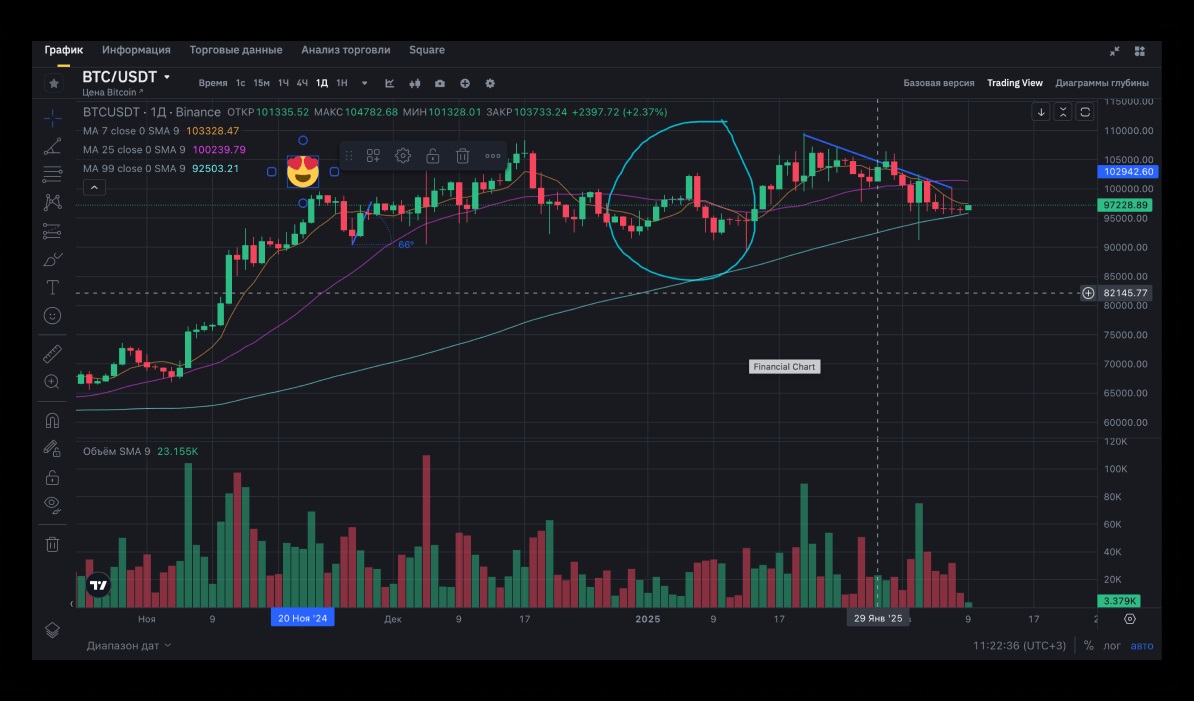Toggle the авто auto scale
Viewport: 1194px width, 701px height.
(1141, 645)
